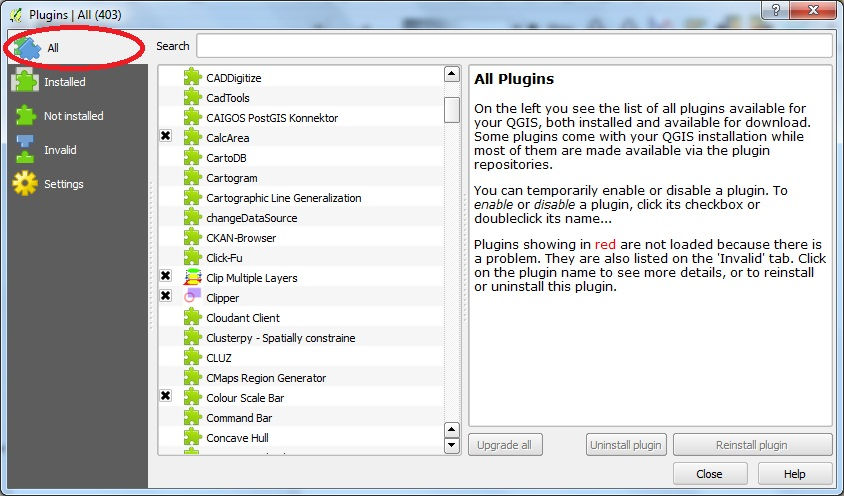
Task: Open Help for the Plugins dialog
Action: pyautogui.click(x=794, y=474)
